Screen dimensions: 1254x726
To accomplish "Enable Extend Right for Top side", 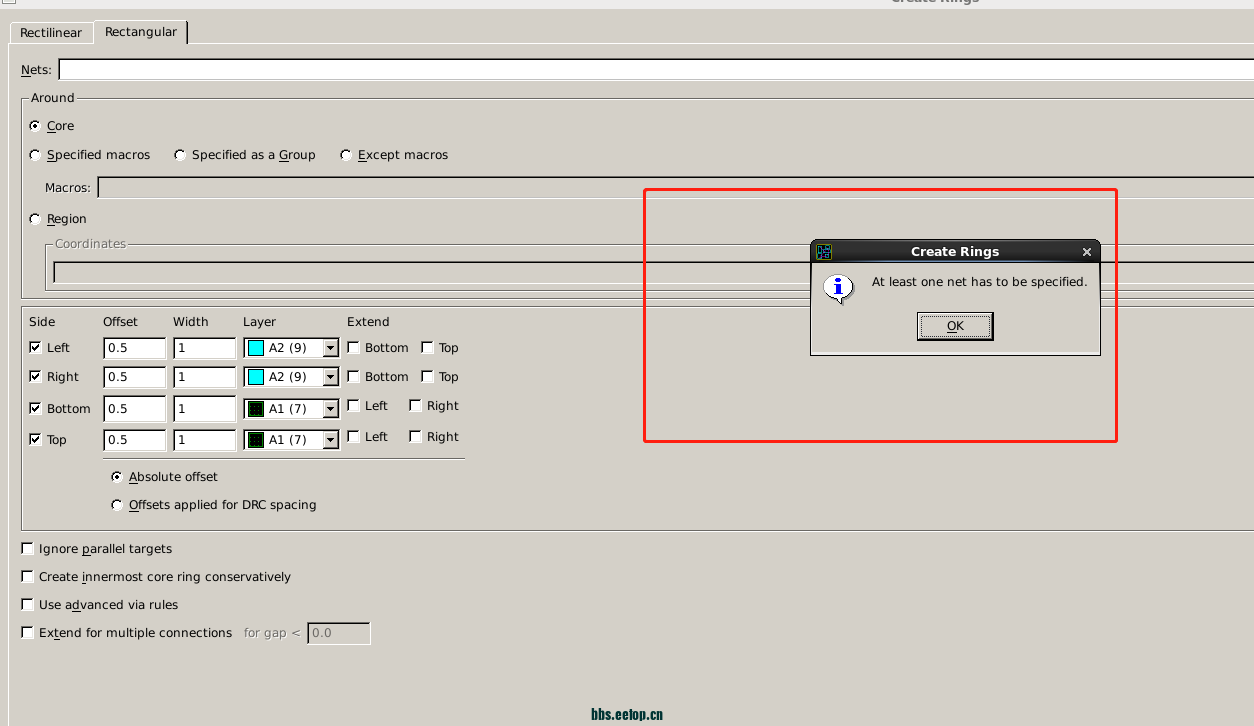I will click(415, 437).
